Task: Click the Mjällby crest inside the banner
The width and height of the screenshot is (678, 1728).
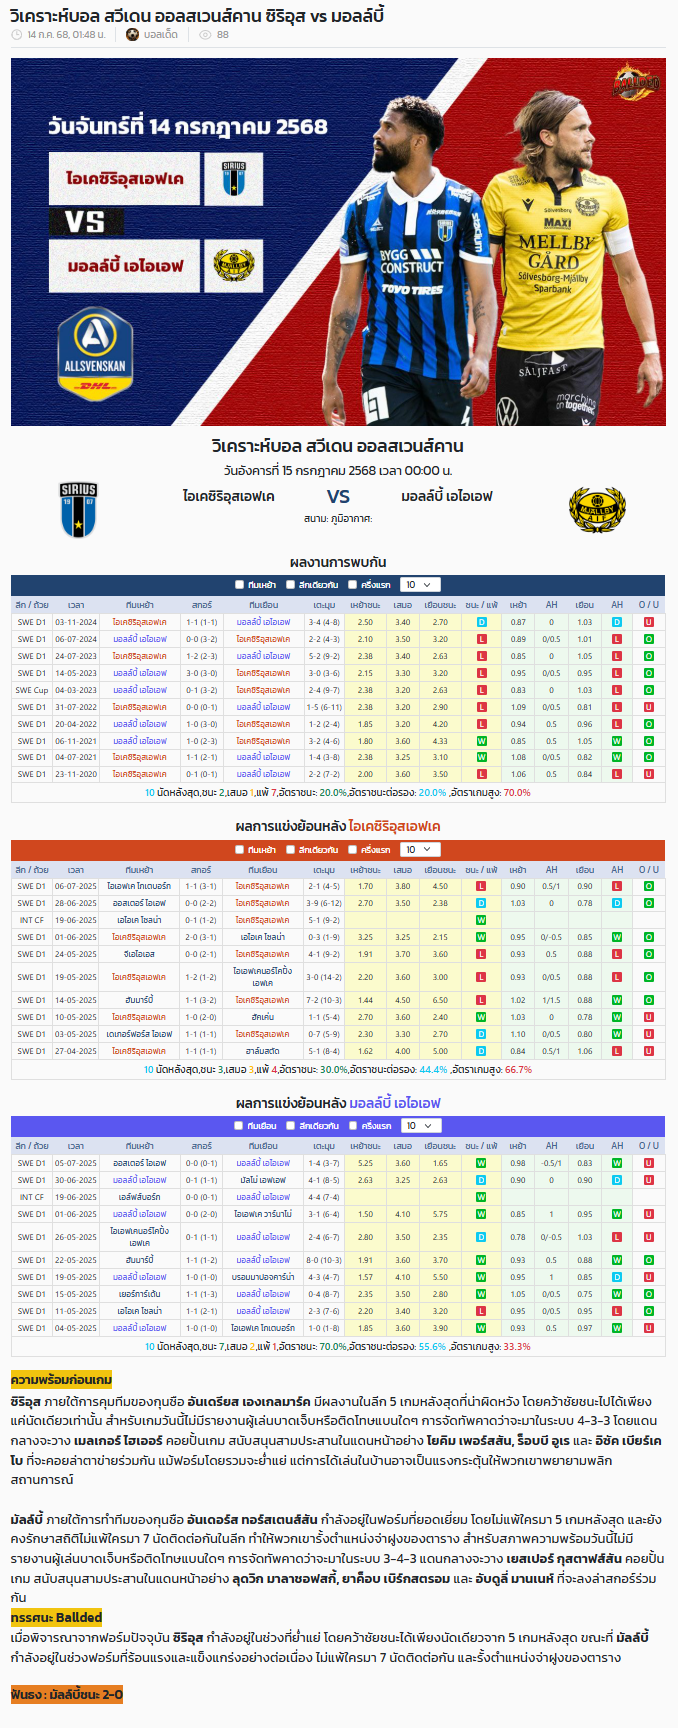Action: click(233, 265)
